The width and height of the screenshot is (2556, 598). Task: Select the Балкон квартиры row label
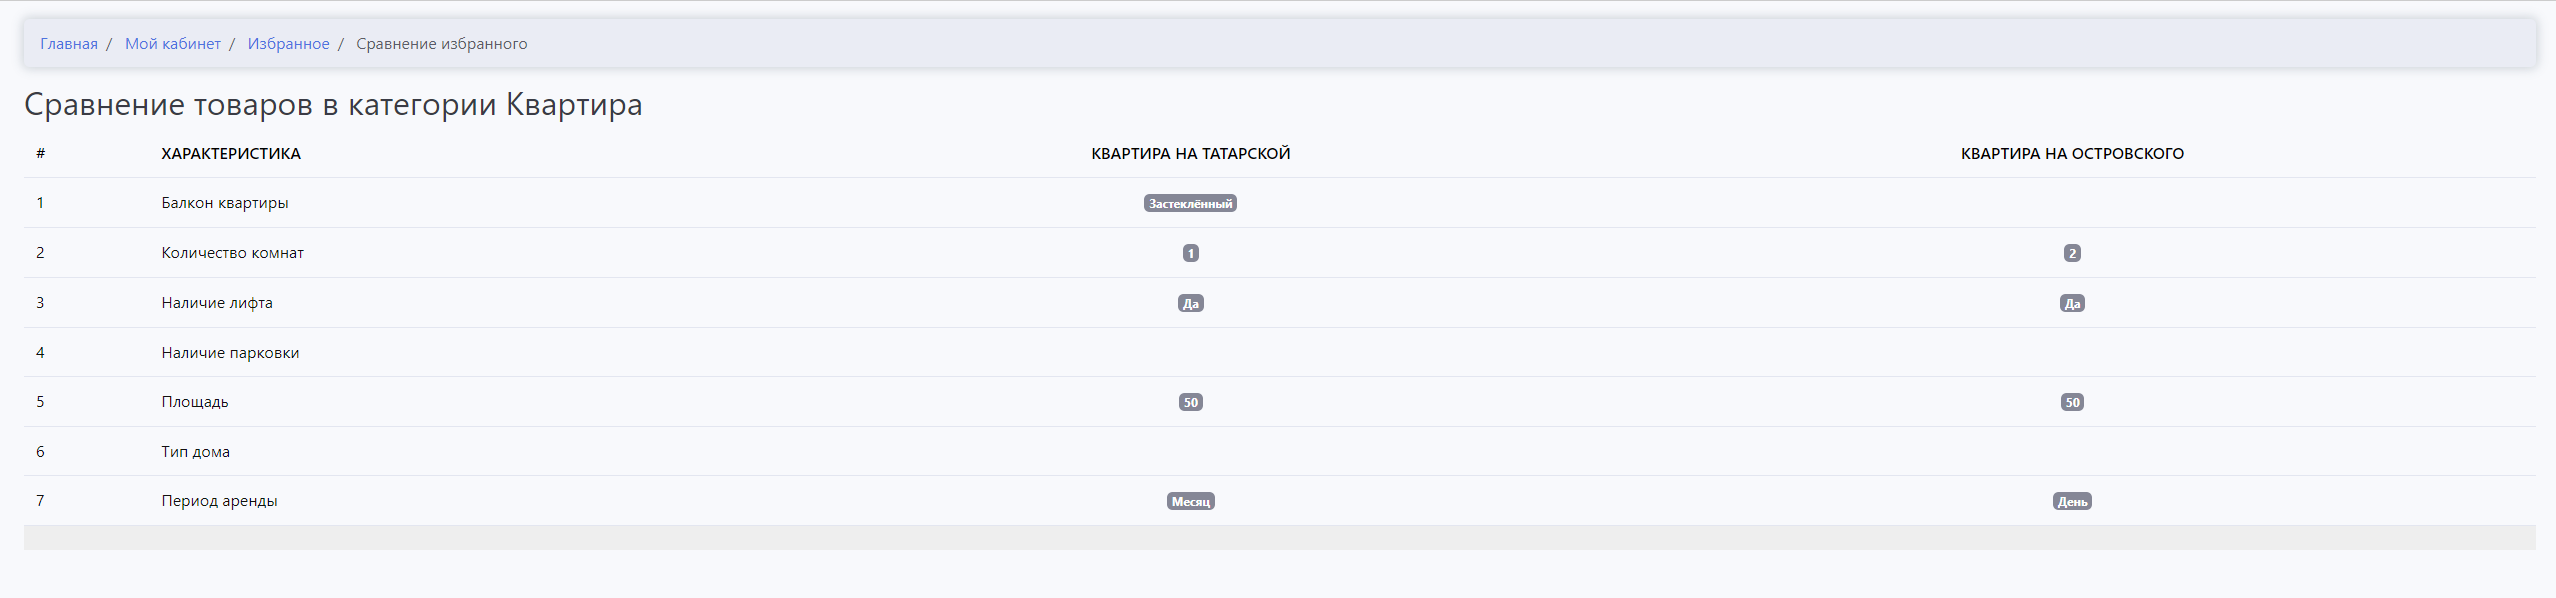(x=225, y=203)
